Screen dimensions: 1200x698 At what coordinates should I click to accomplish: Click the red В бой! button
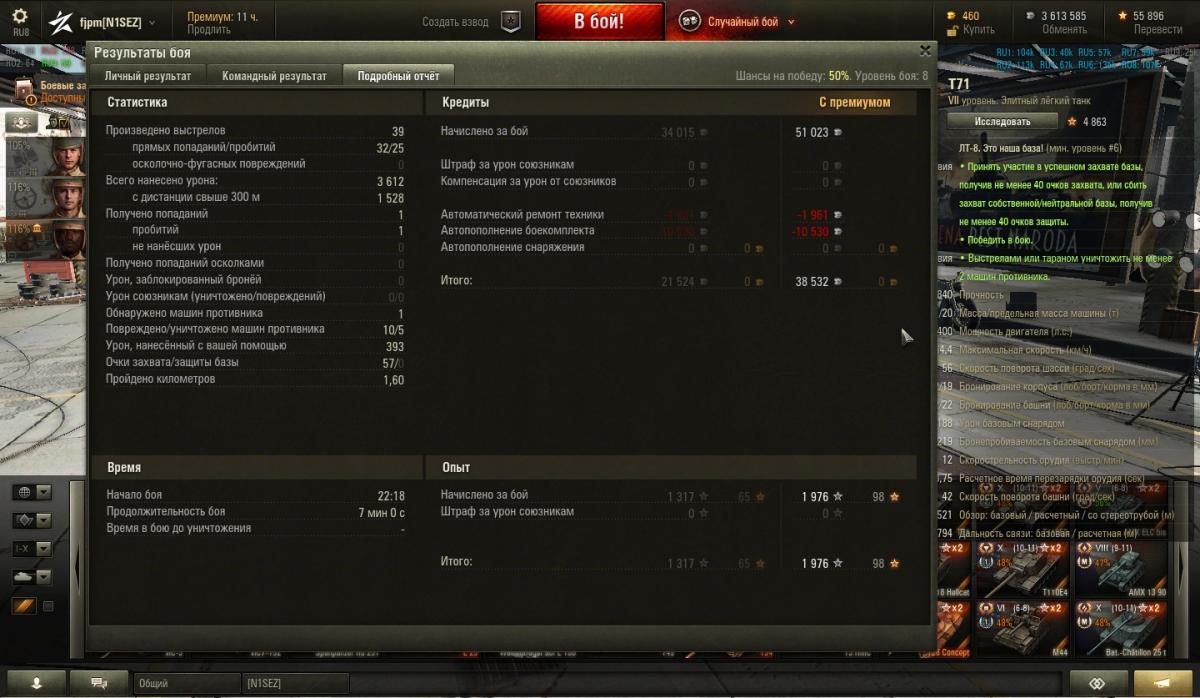pos(599,21)
